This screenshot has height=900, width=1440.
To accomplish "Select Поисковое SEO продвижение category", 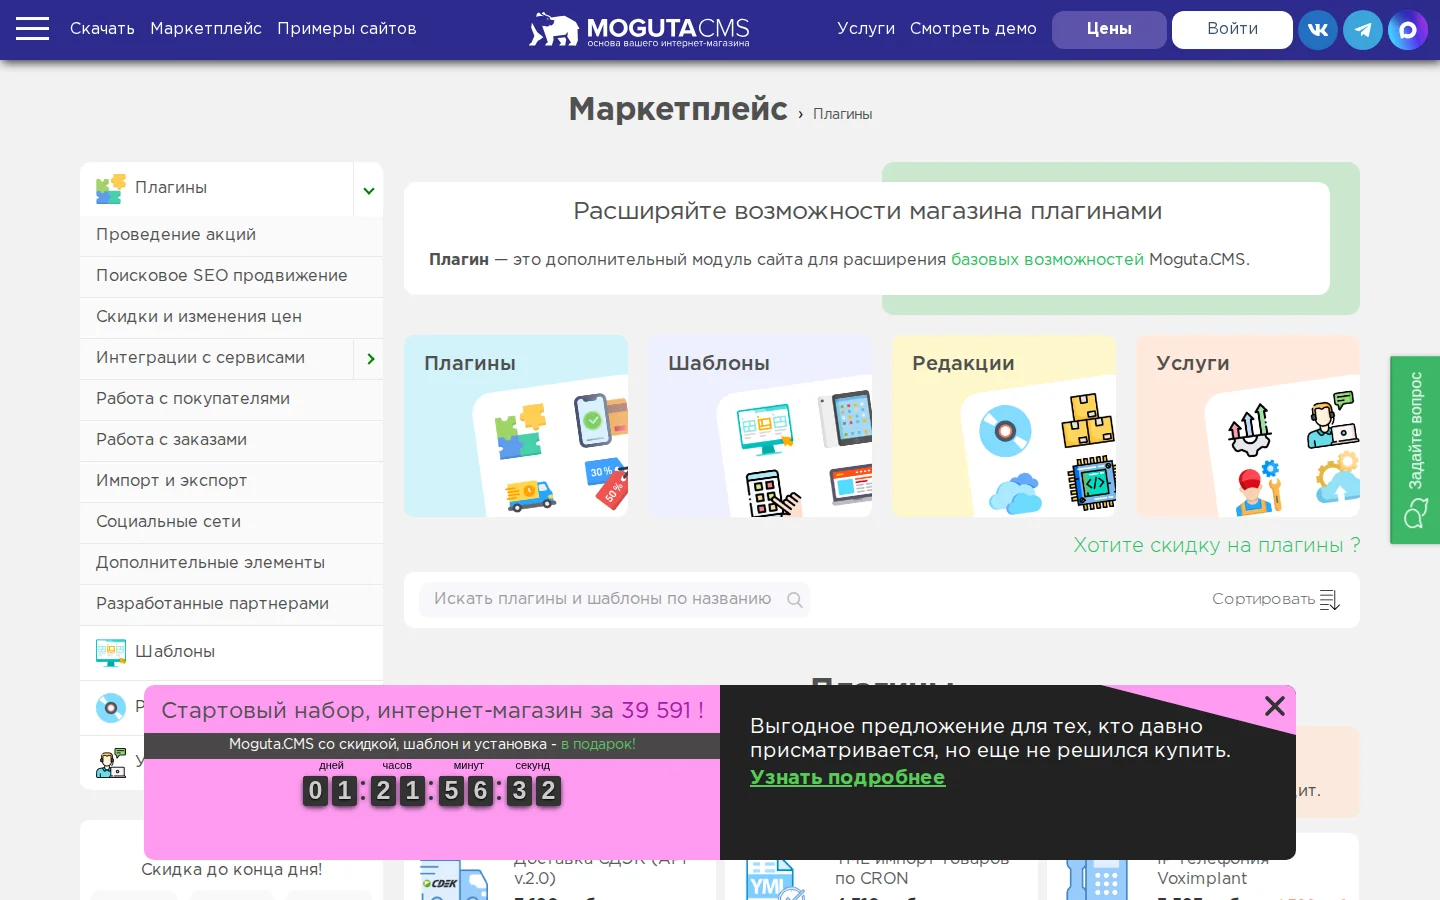I will [231, 276].
